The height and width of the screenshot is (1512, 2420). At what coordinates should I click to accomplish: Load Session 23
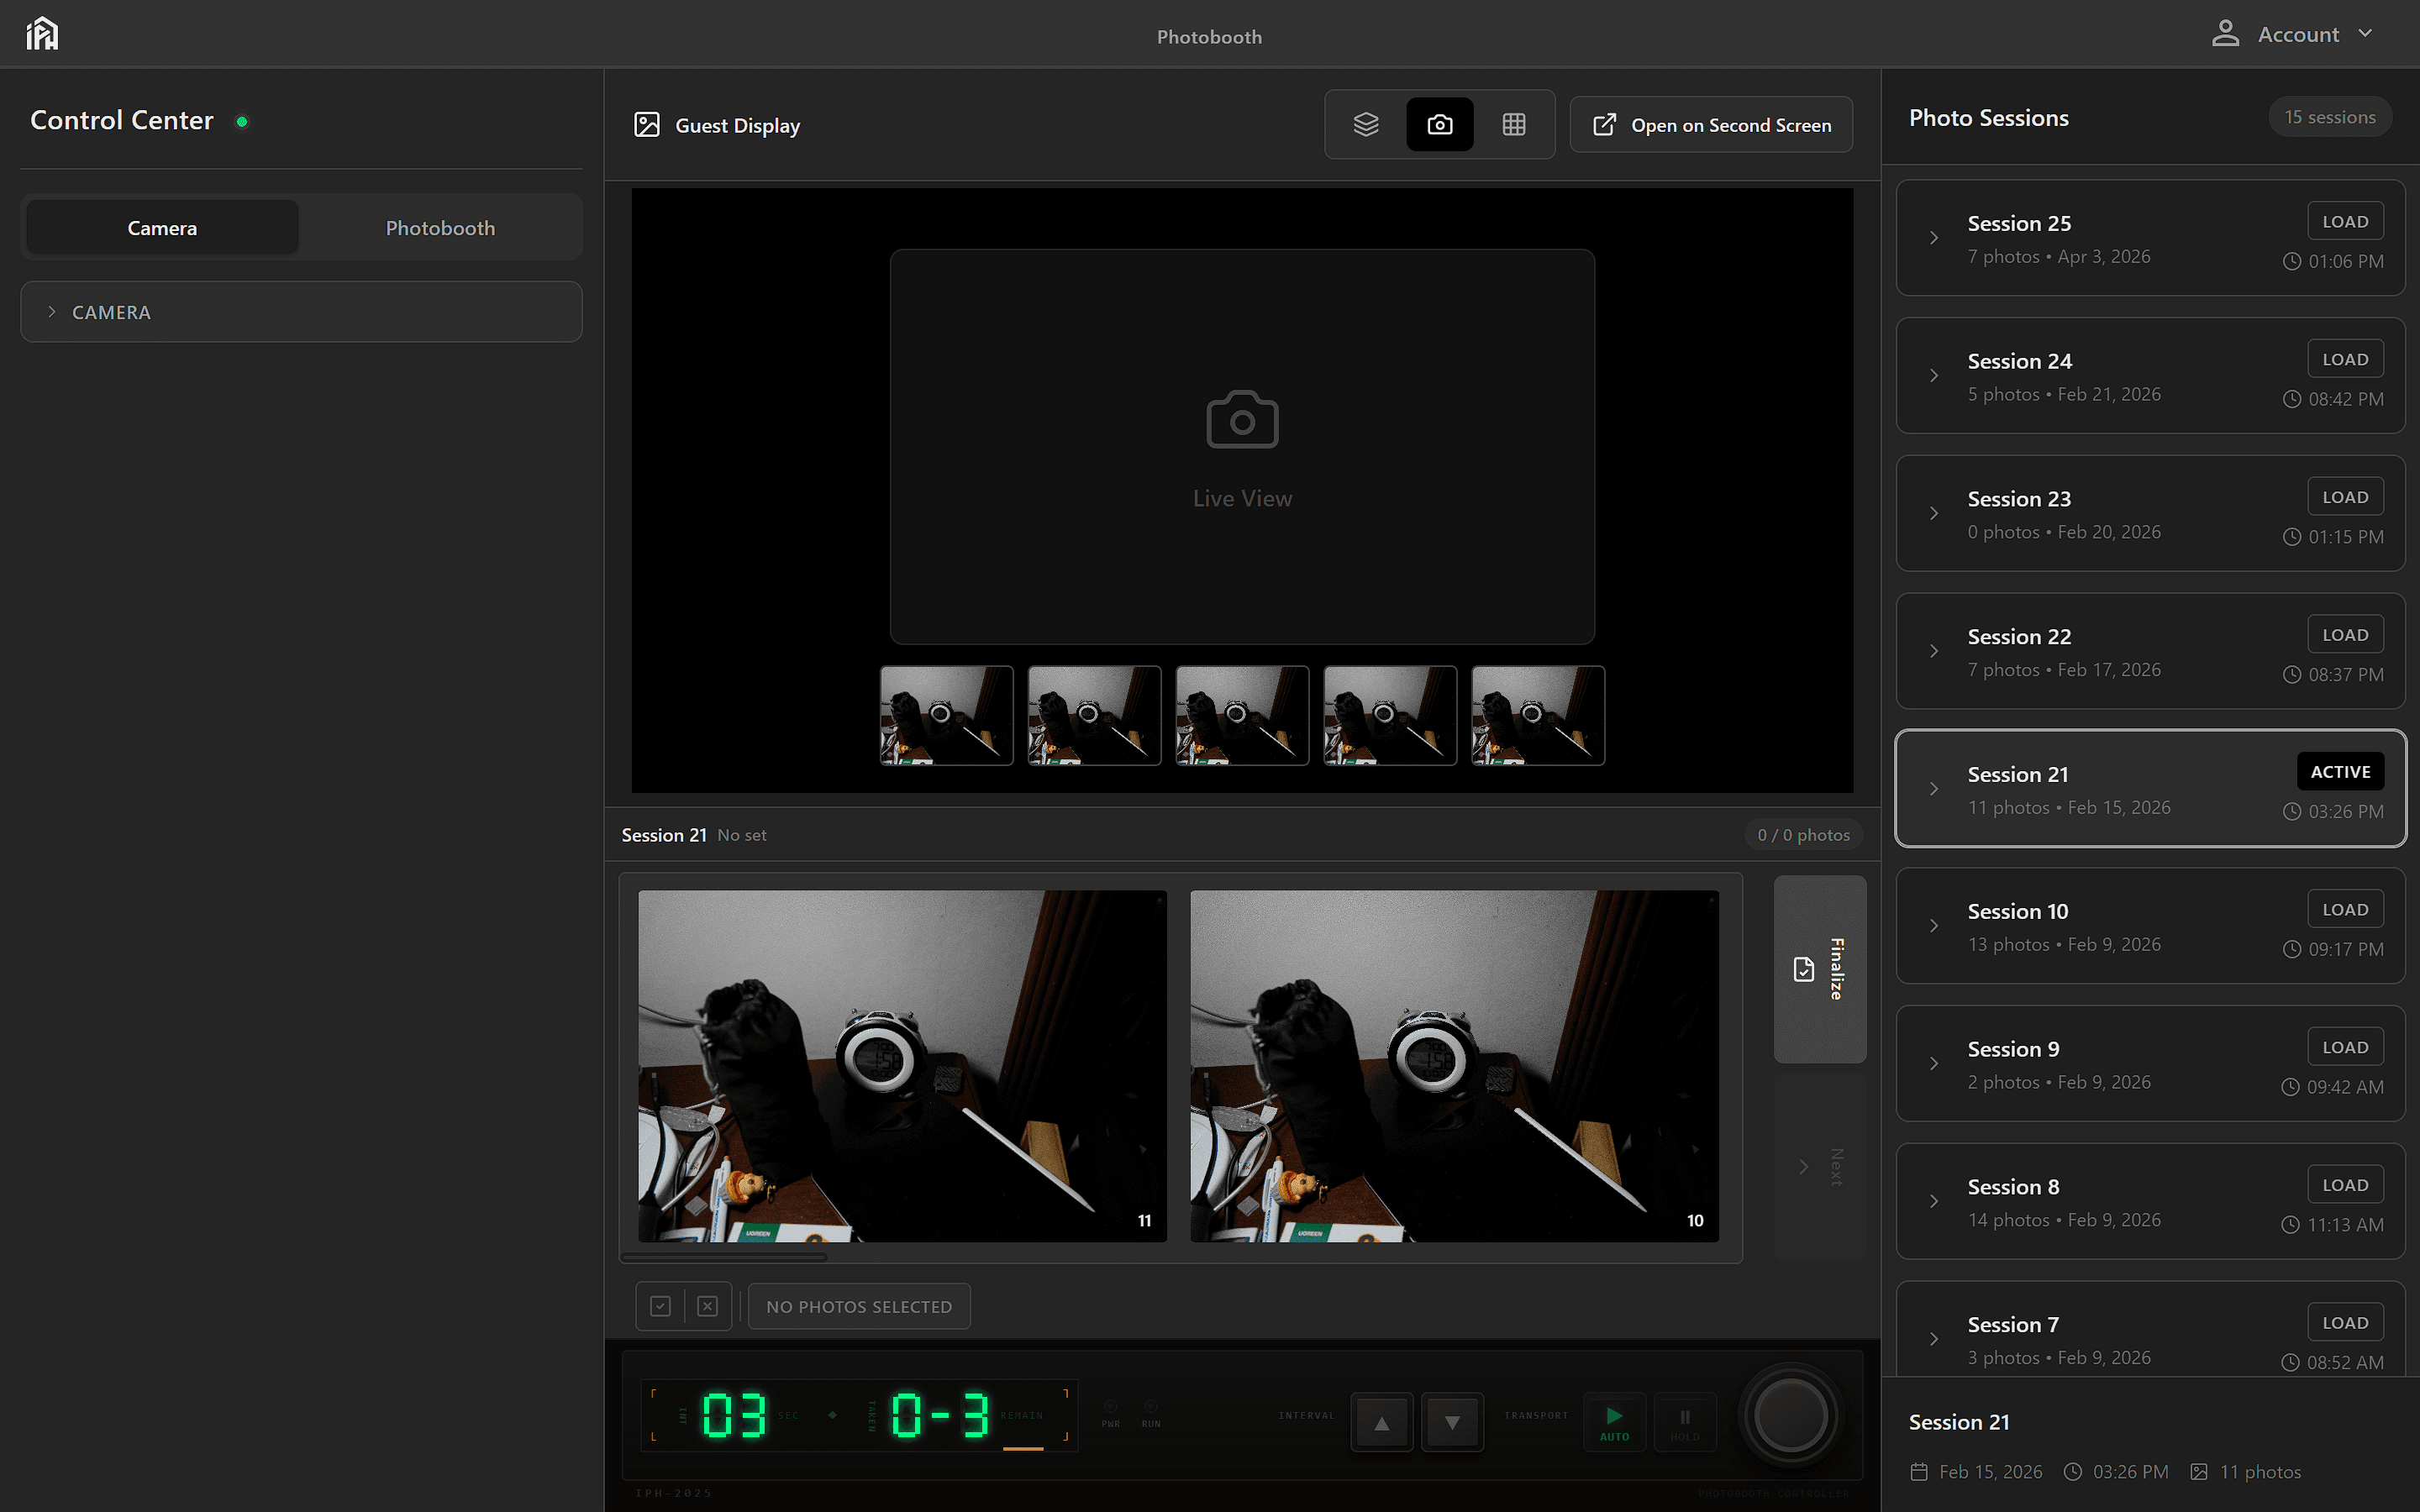point(2345,497)
